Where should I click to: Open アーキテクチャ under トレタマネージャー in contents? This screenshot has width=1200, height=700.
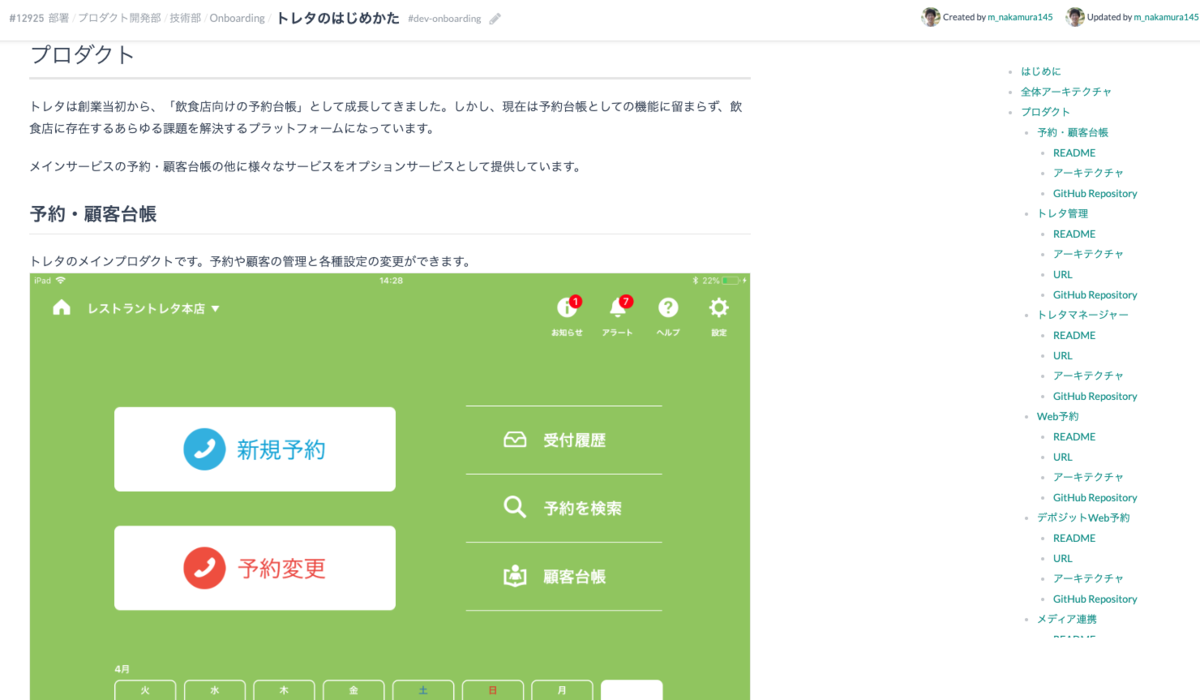(x=1088, y=376)
